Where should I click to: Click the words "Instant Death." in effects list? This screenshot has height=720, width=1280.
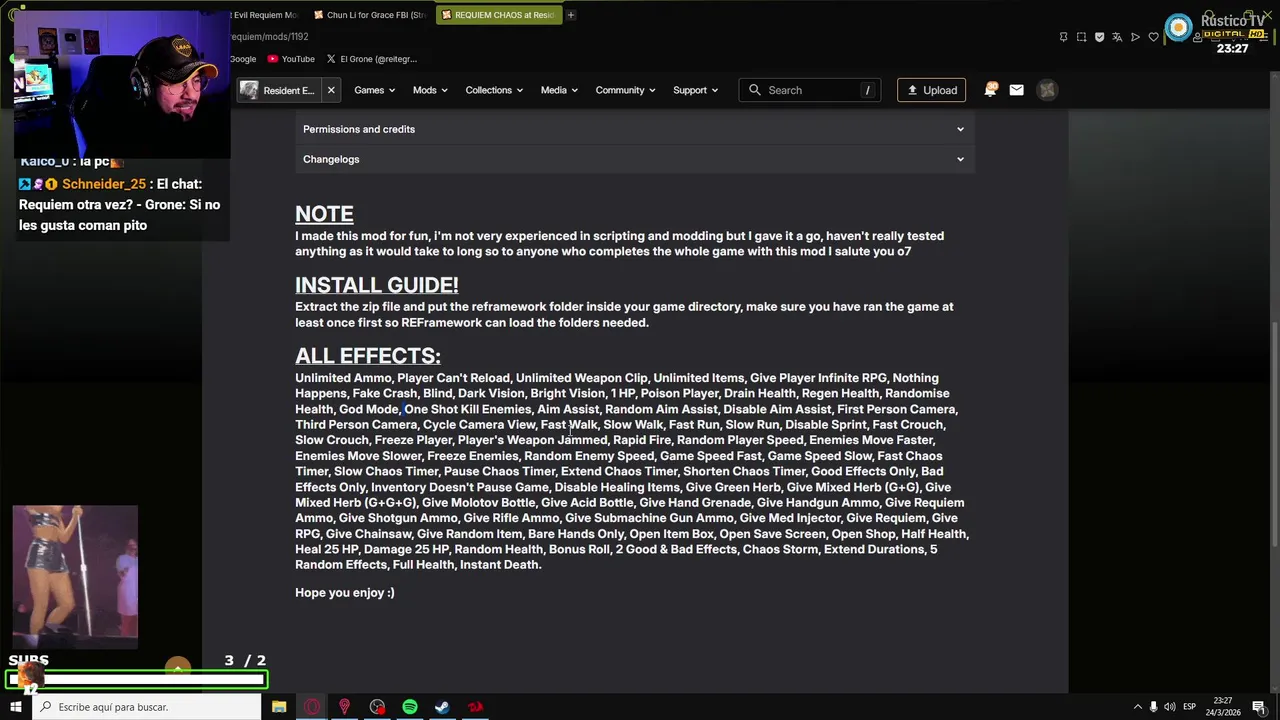[500, 565]
